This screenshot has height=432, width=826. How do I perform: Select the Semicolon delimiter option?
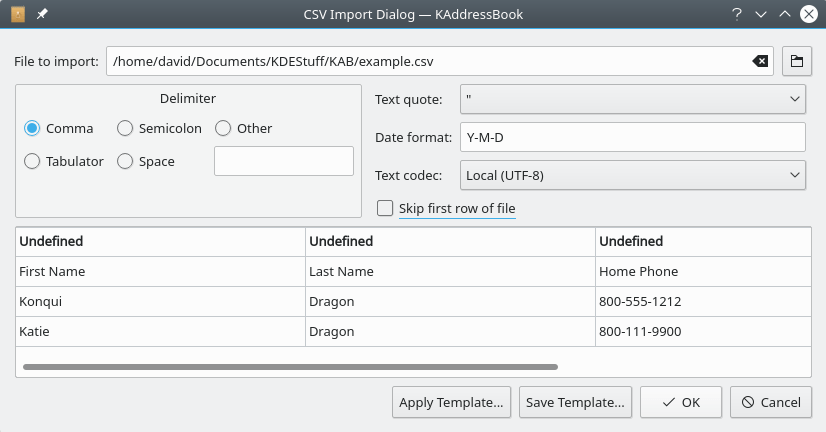(x=125, y=128)
